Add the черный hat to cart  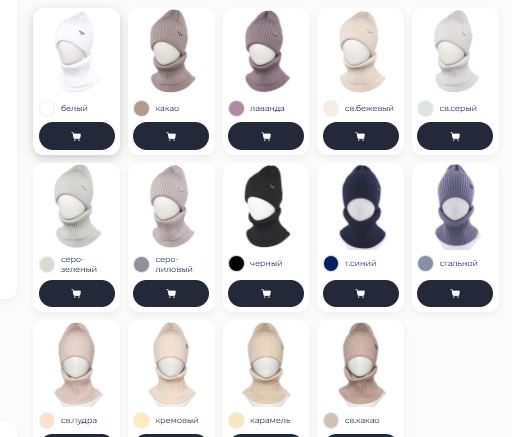[266, 293]
